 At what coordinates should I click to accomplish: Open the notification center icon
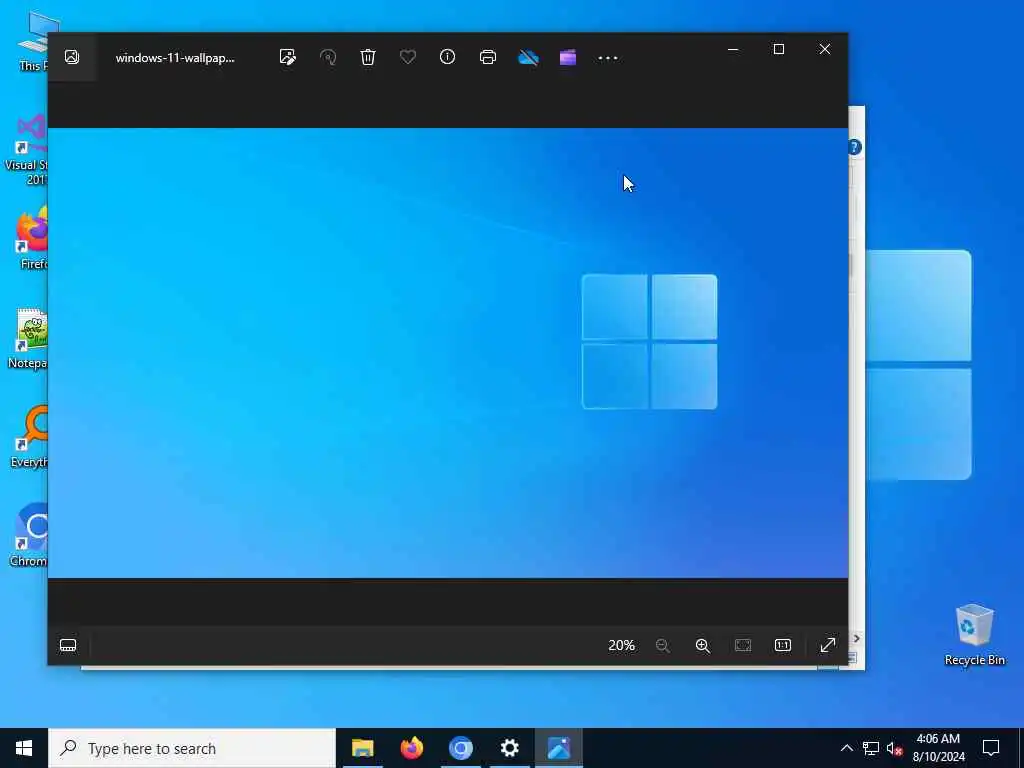coord(991,748)
